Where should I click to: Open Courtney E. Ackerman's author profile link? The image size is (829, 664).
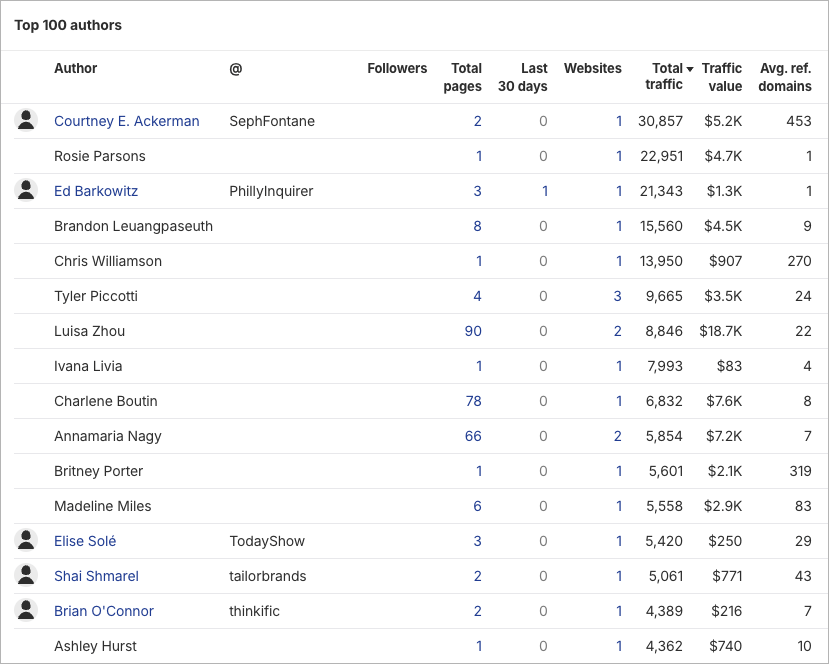126,120
